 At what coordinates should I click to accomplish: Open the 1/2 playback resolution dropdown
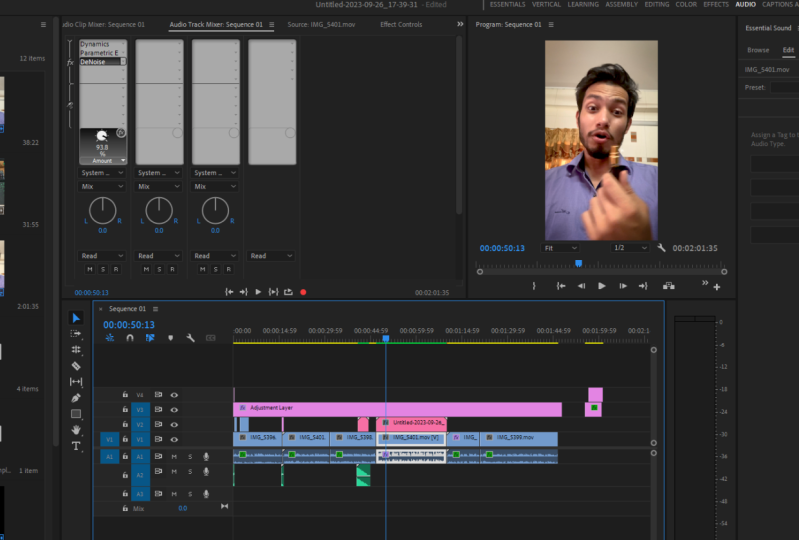[x=629, y=248]
